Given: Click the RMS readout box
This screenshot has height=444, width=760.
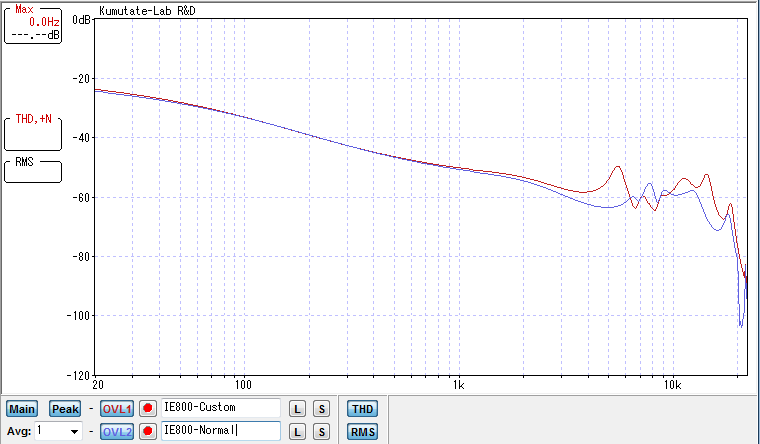Looking at the screenshot, I should click(x=33, y=171).
